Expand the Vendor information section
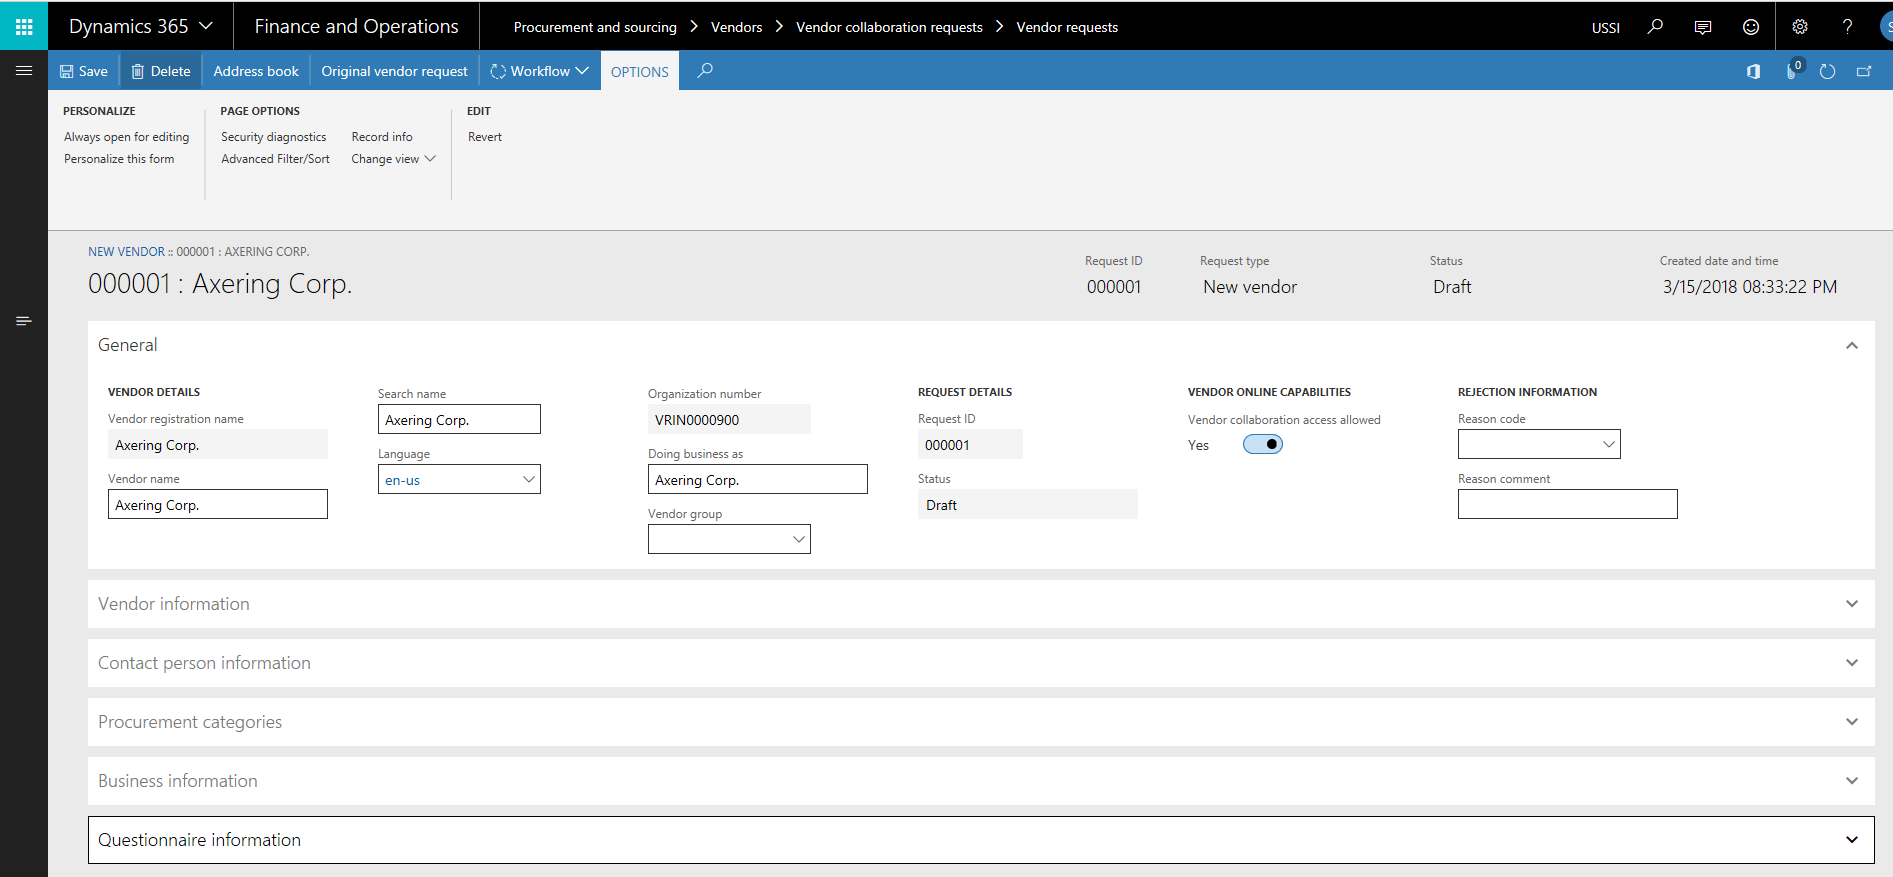Screen dimensions: 1893x877 pos(980,604)
